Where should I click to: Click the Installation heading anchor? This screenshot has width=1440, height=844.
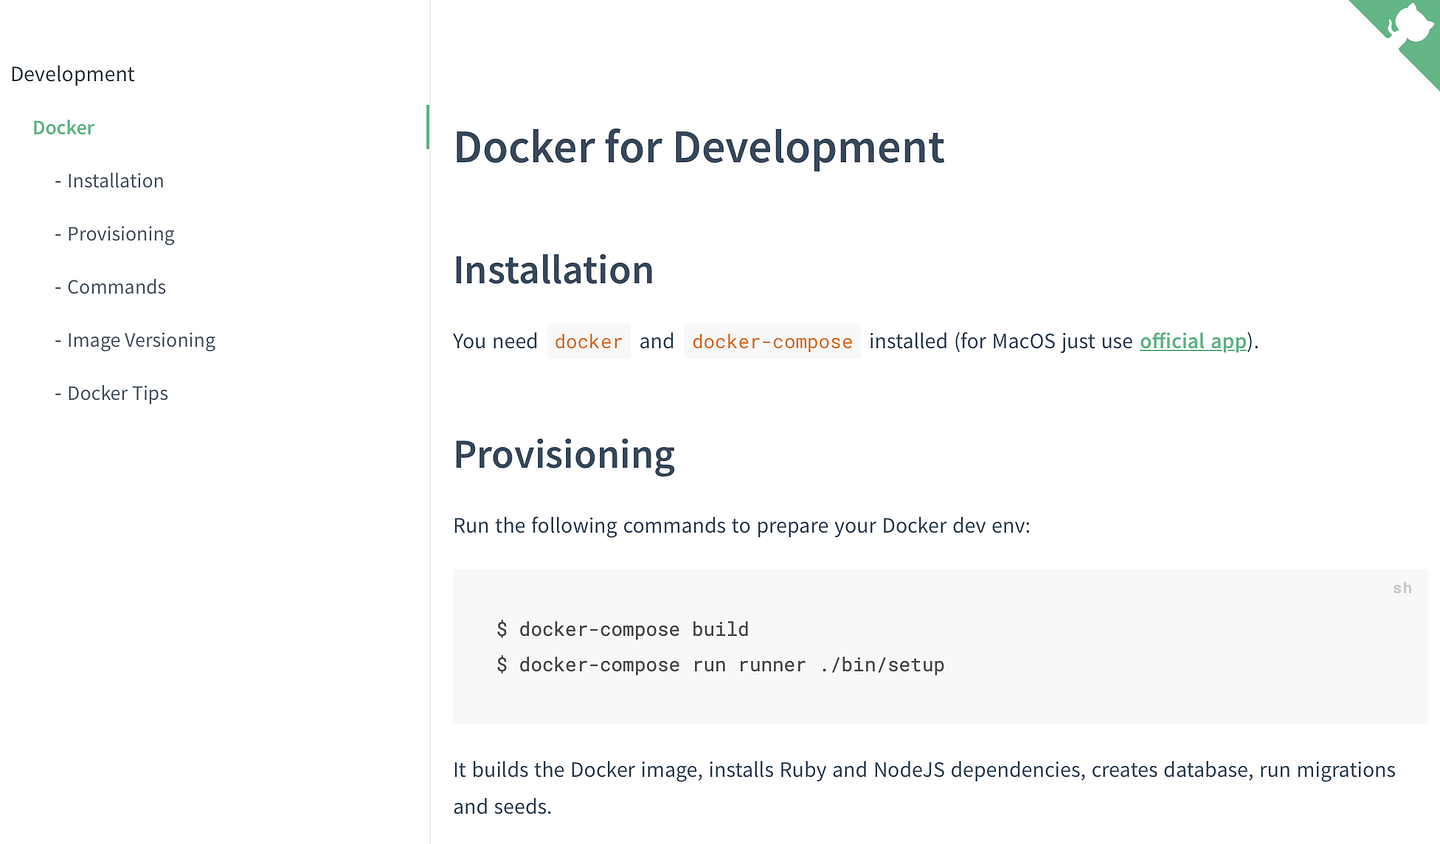(x=553, y=270)
